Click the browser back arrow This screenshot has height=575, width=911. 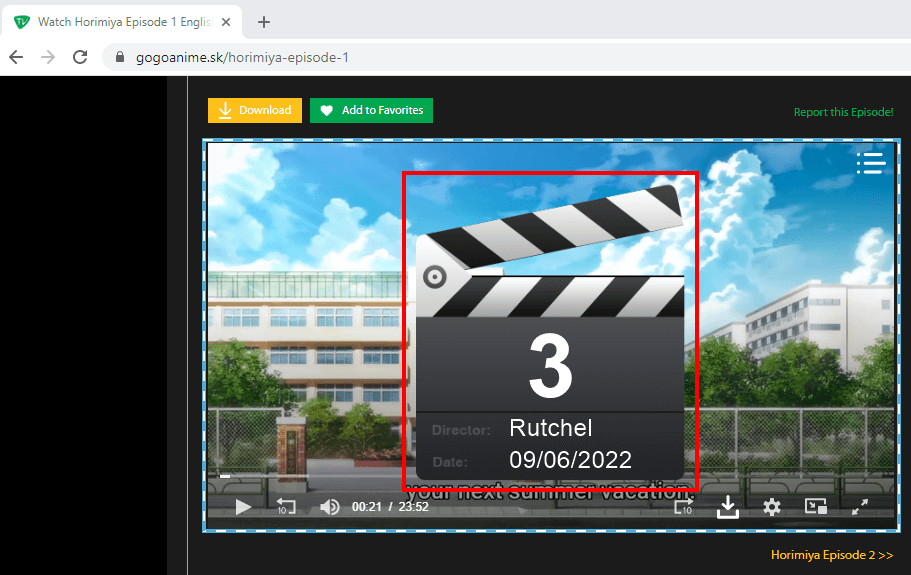point(16,57)
